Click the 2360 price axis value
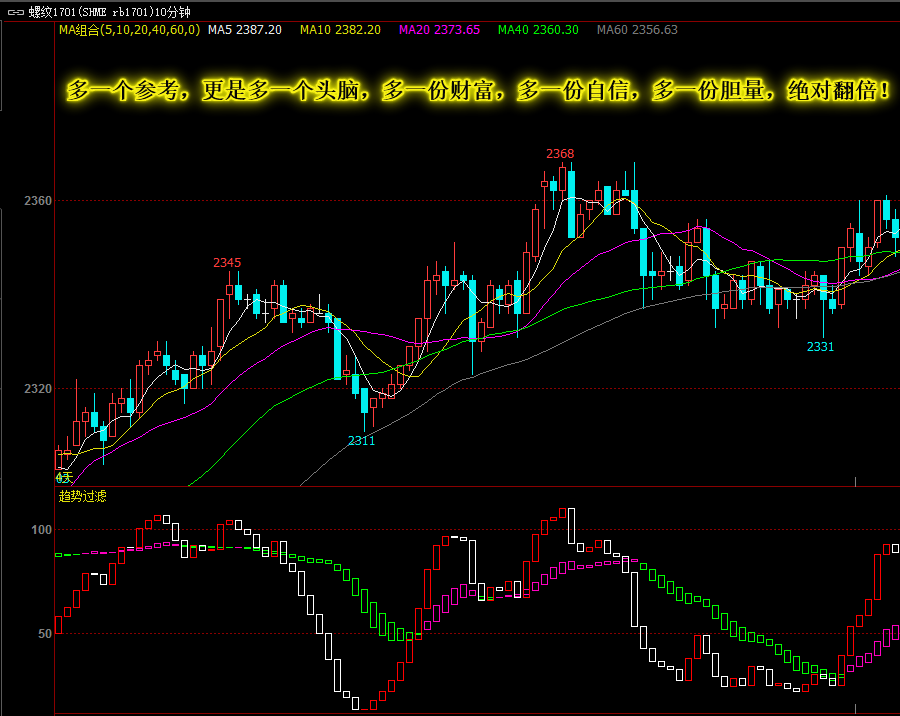900x716 pixels. click(38, 201)
